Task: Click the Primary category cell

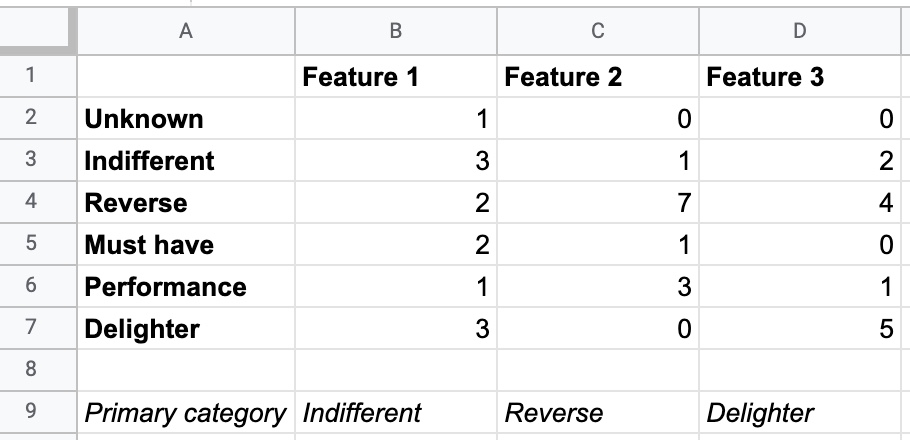Action: 186,412
